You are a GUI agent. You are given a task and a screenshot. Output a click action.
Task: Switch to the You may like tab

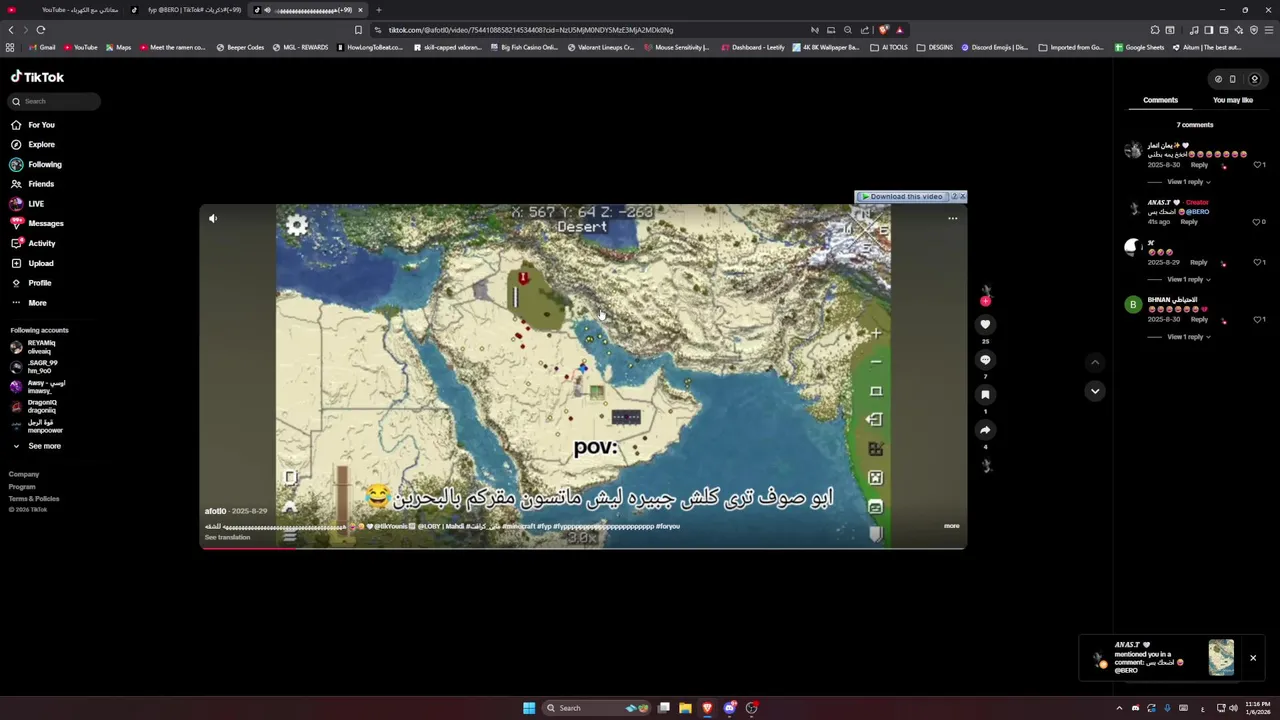tap(1233, 100)
